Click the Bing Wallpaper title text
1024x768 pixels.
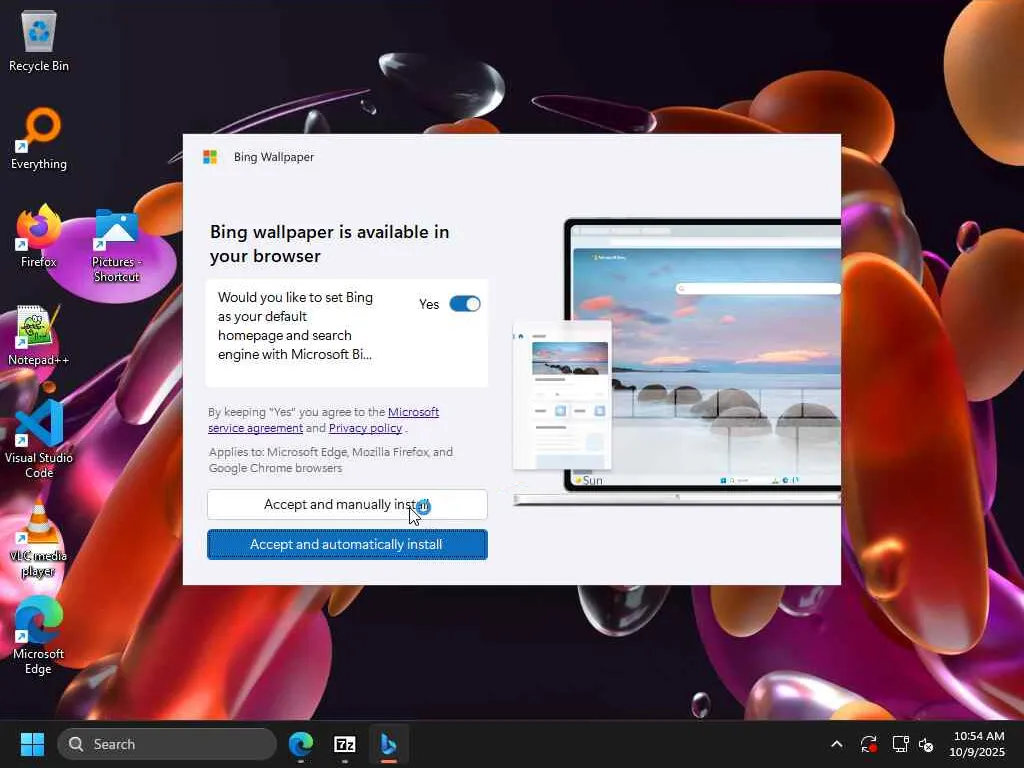coord(274,157)
